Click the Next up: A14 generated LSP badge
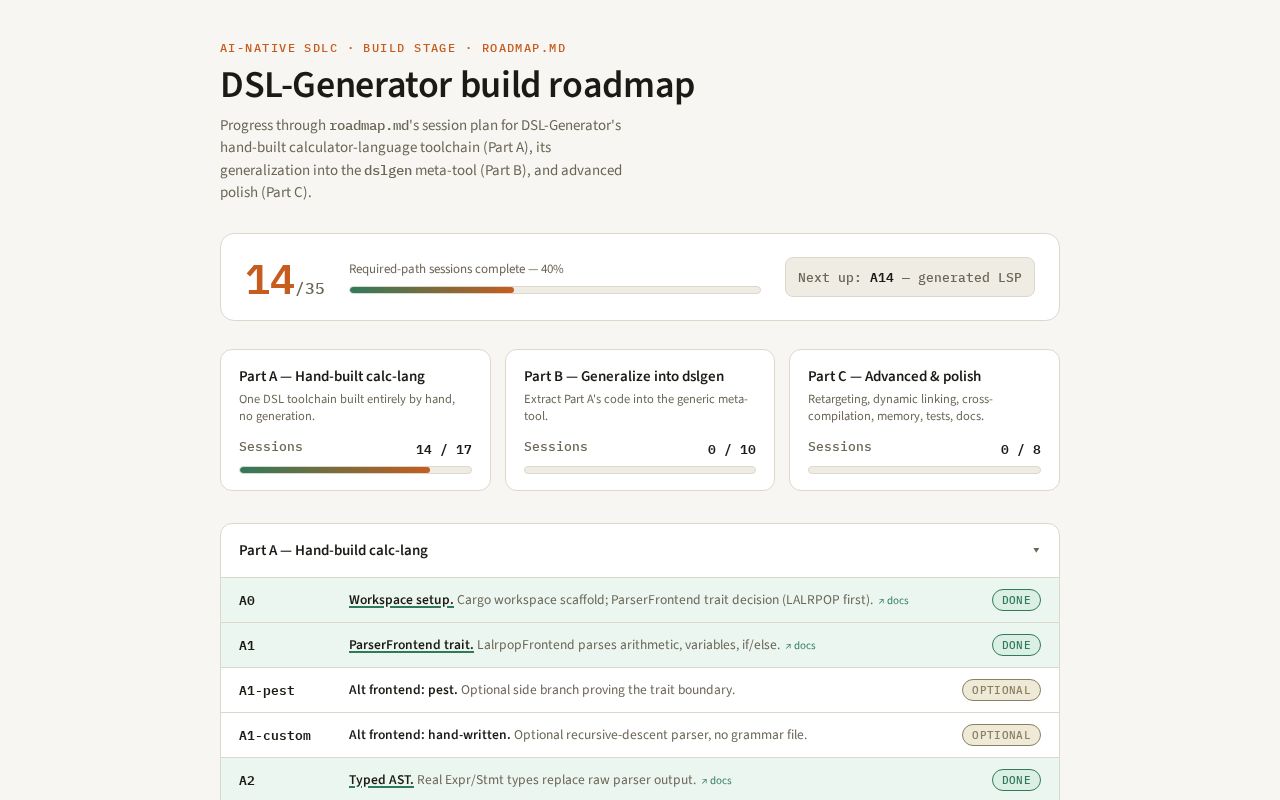 pyautogui.click(x=910, y=277)
